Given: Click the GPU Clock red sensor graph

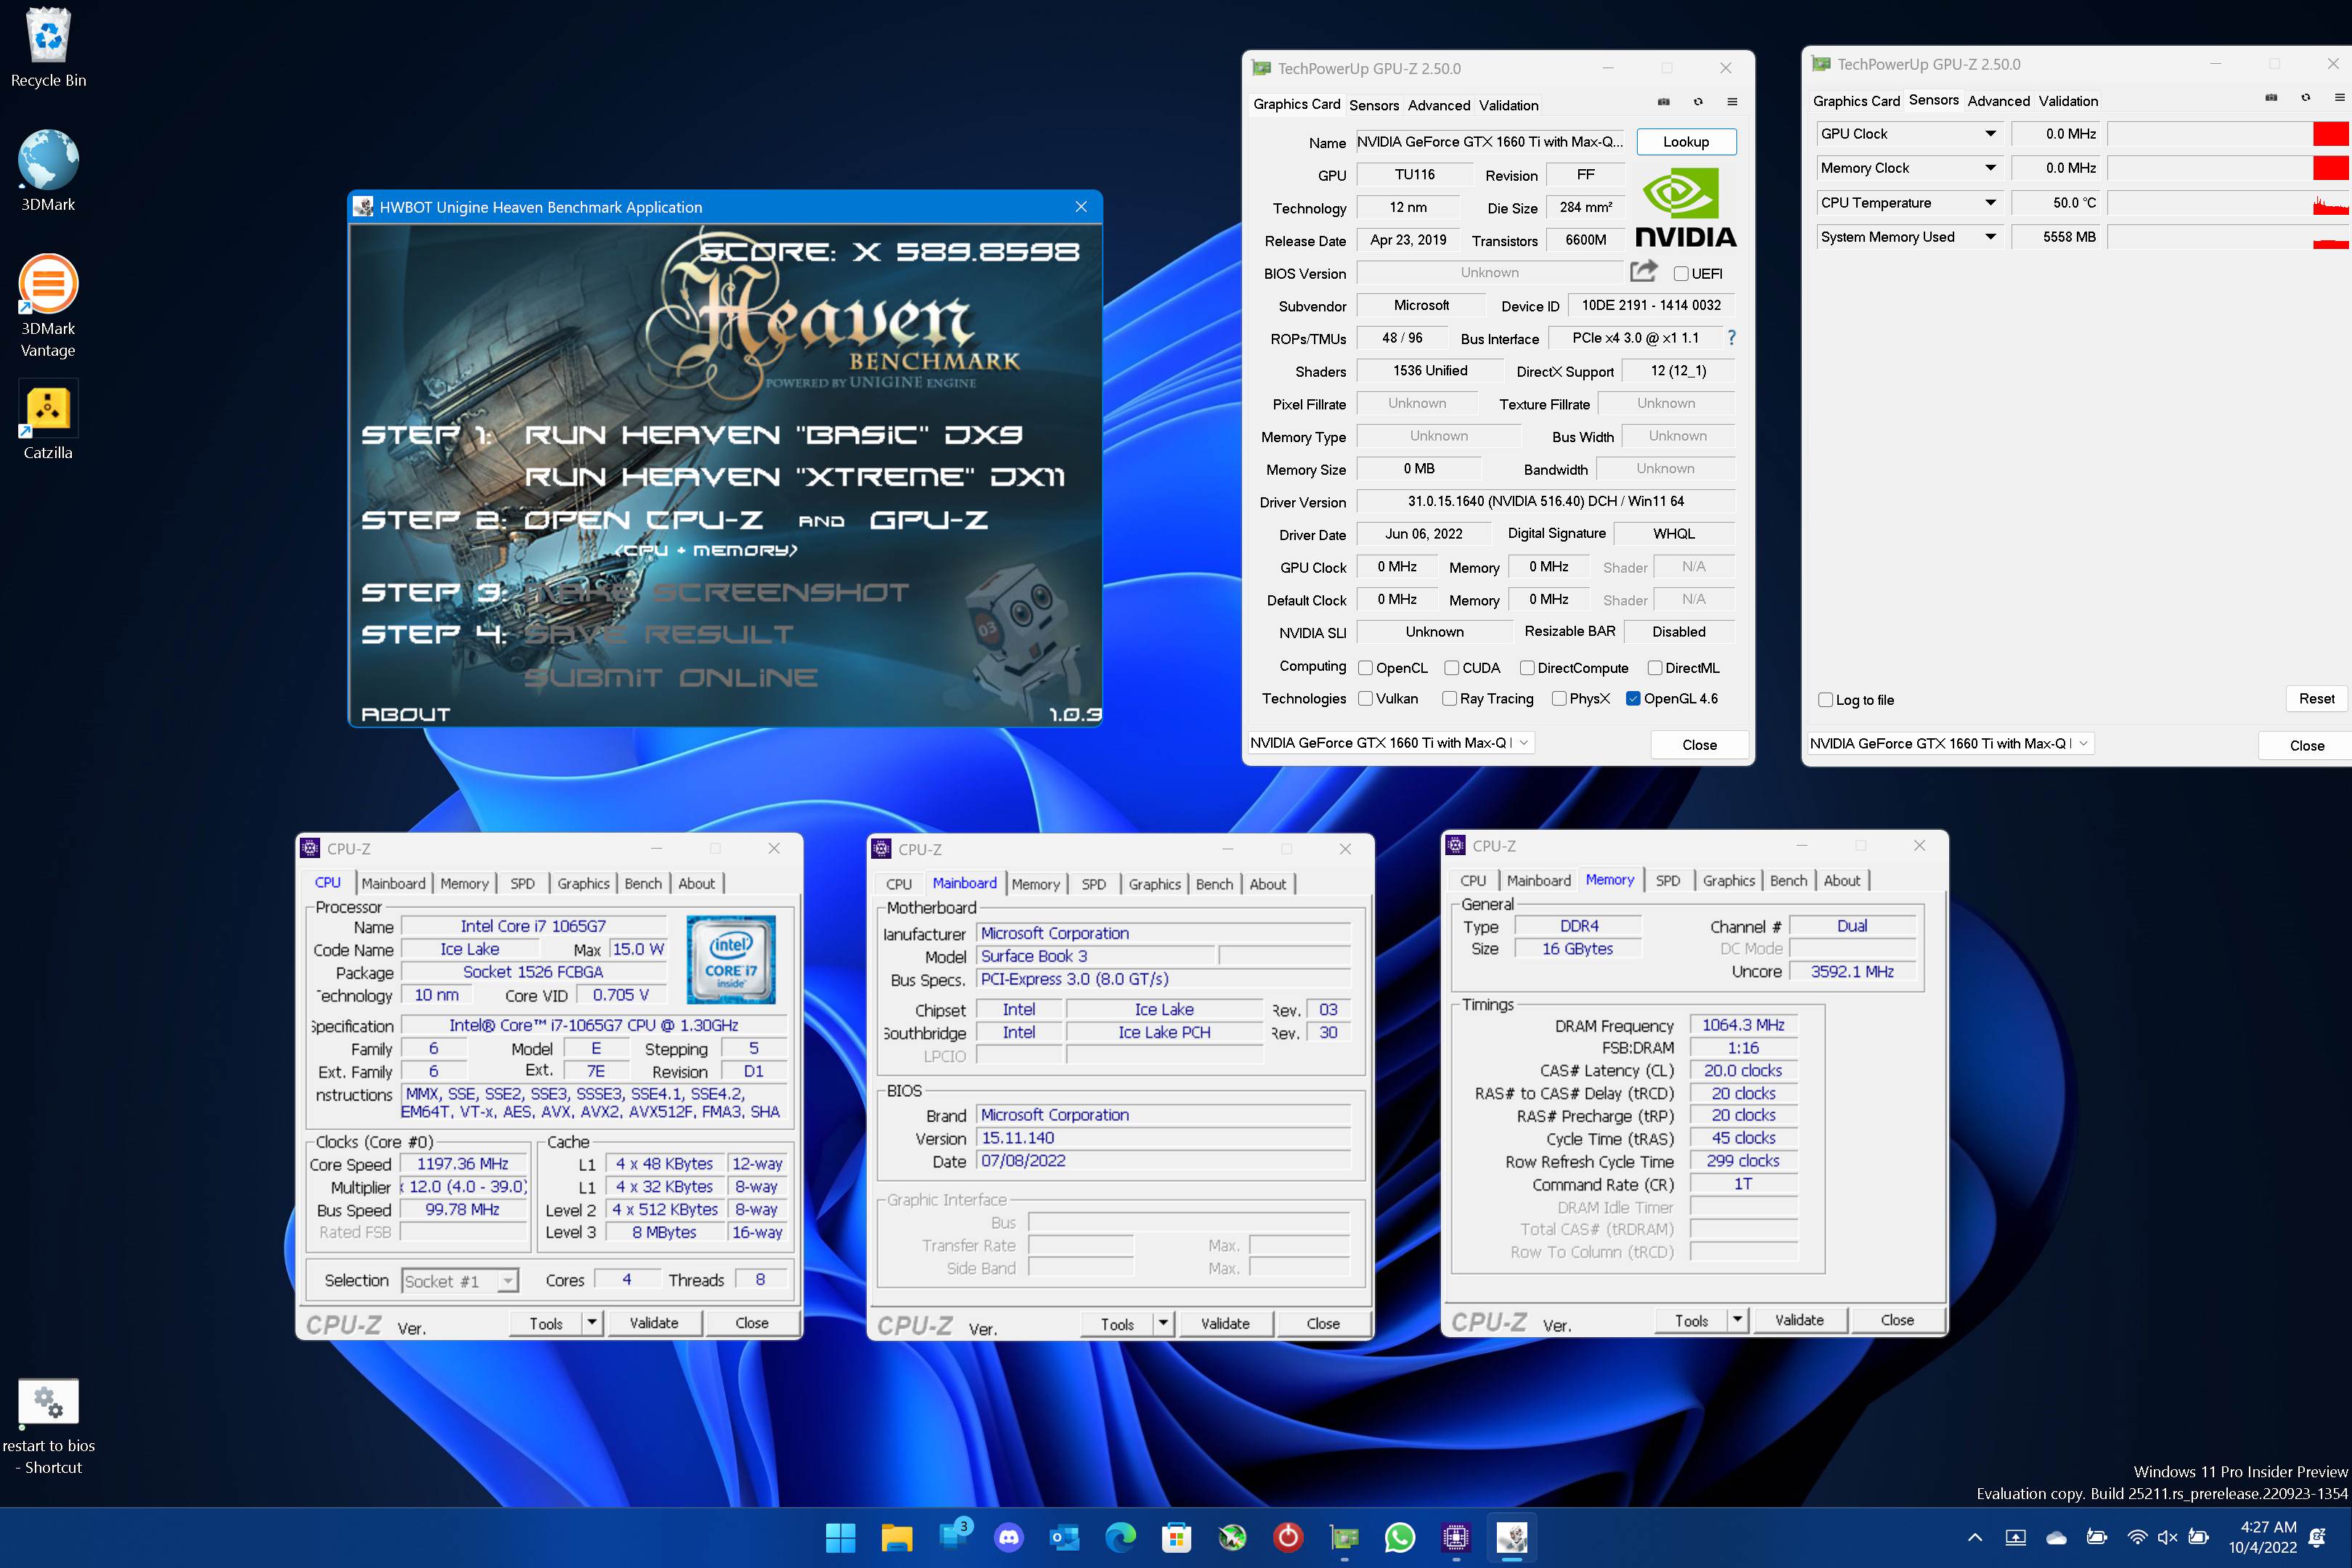Looking at the screenshot, I should coord(2227,134).
